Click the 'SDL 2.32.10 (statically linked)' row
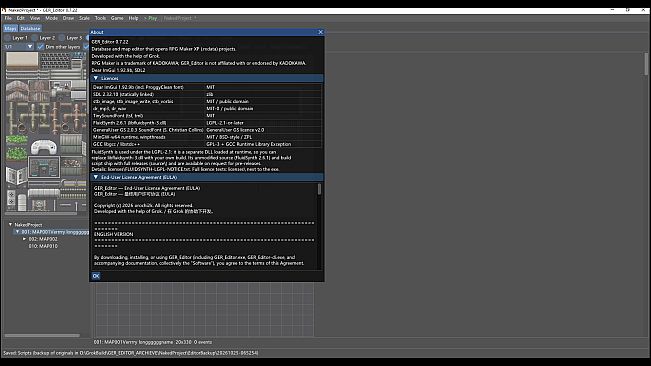Viewport: 651px width, 366px height. [207, 94]
